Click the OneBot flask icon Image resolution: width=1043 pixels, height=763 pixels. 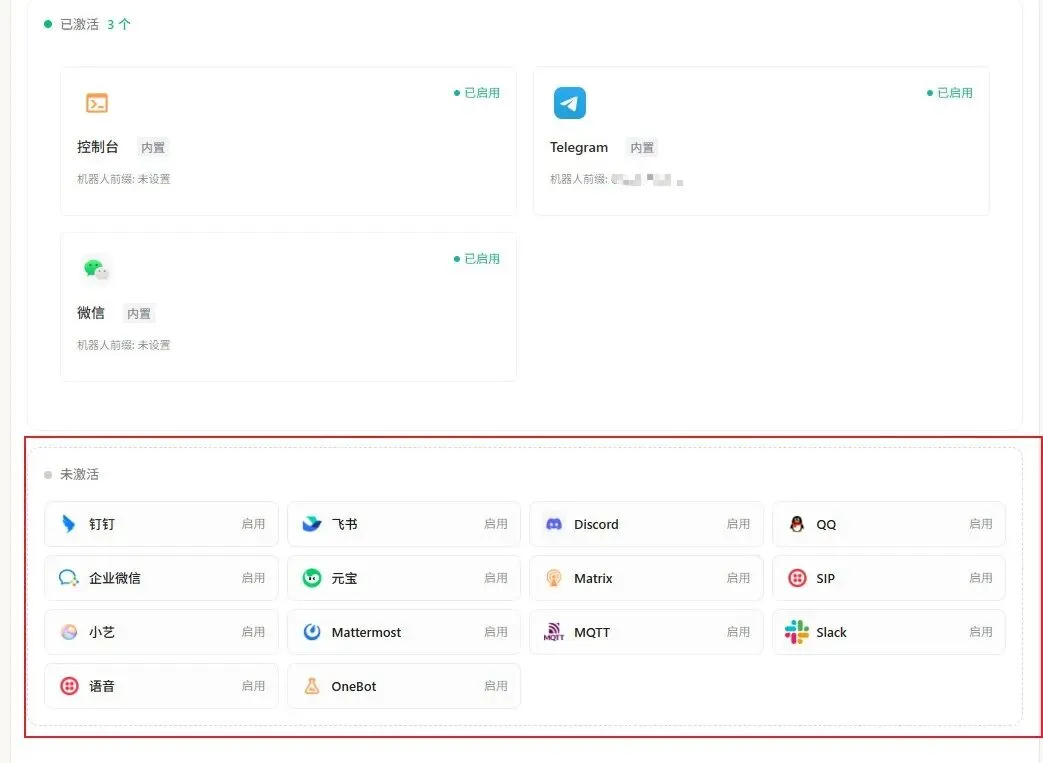coord(311,686)
